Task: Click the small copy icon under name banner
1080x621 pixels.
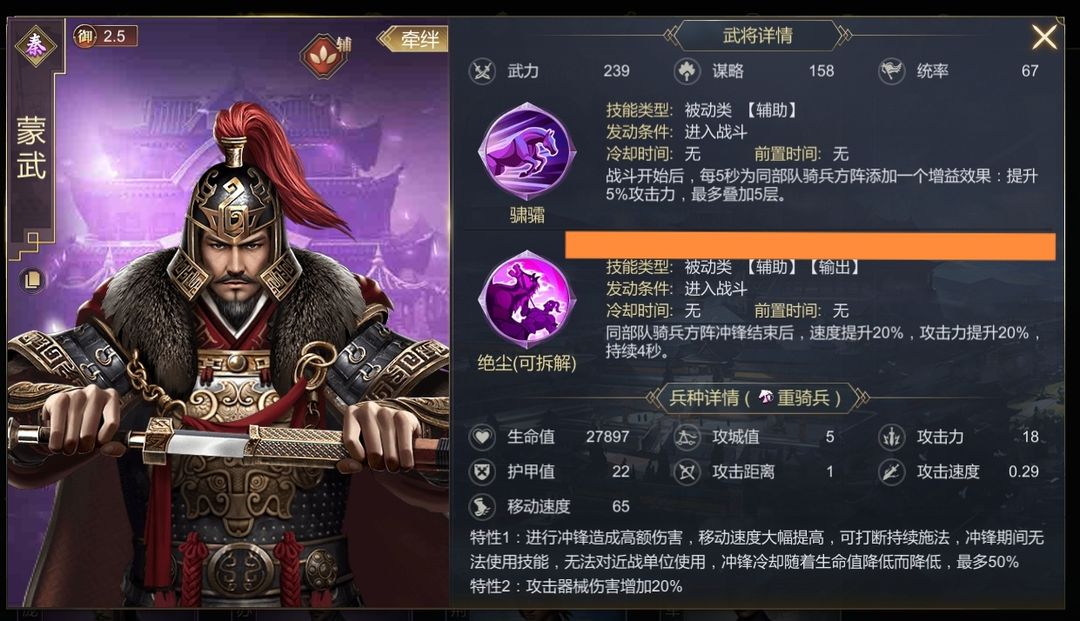Action: pos(31,280)
